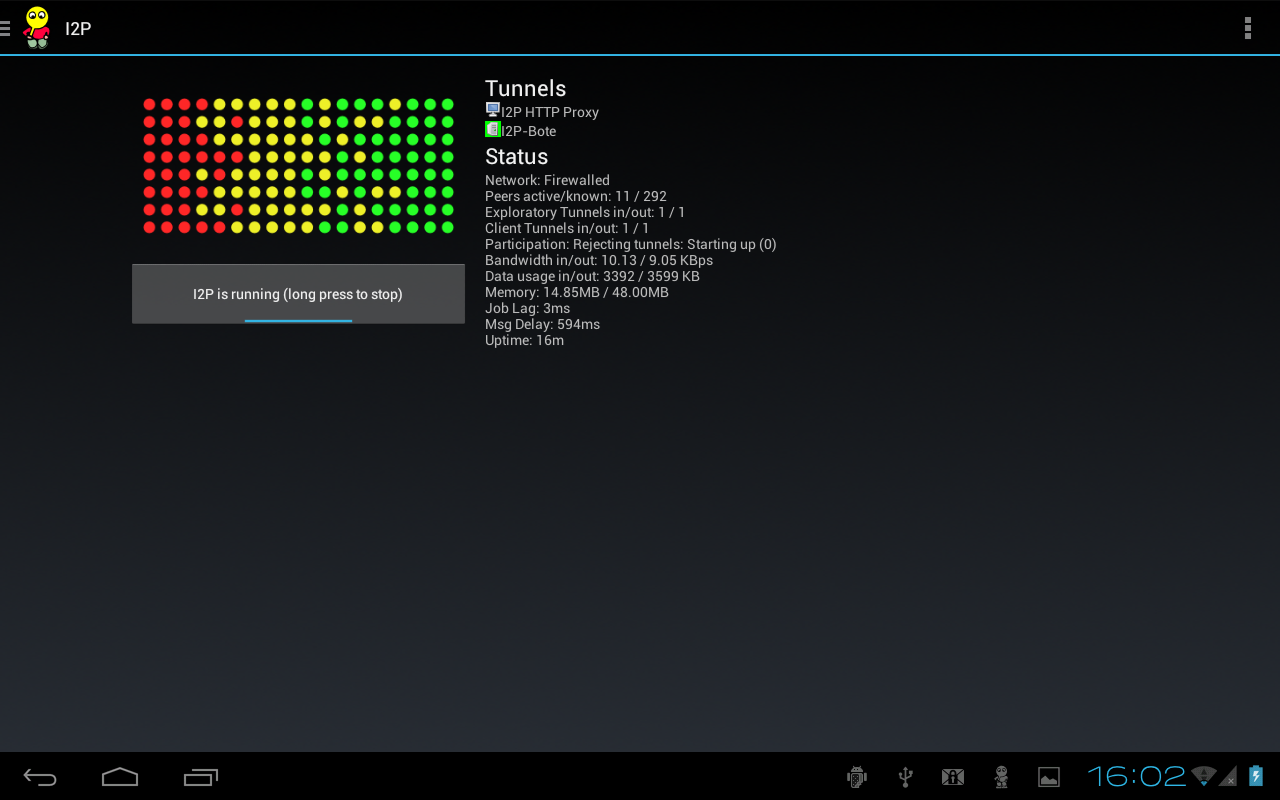Click the Status heading
Image resolution: width=1280 pixels, height=800 pixels.
(517, 156)
